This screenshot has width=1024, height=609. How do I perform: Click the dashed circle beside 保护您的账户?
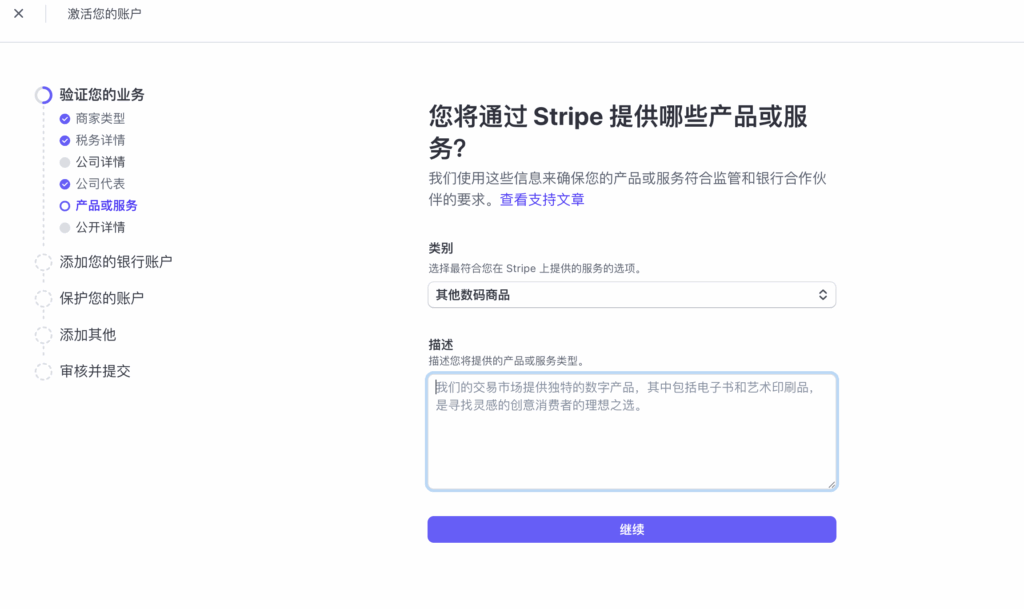[43, 298]
